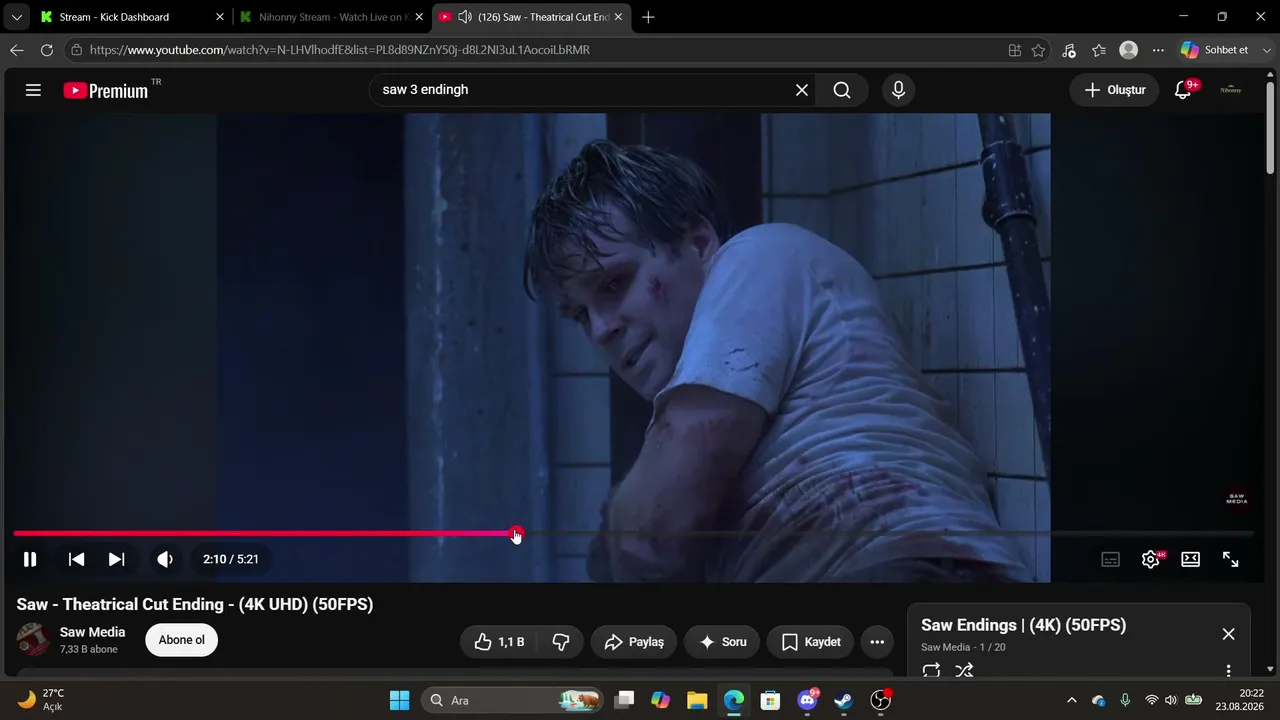Viewport: 1280px width, 720px height.
Task: Open more actions three-dot menu below the video
Action: click(x=877, y=642)
